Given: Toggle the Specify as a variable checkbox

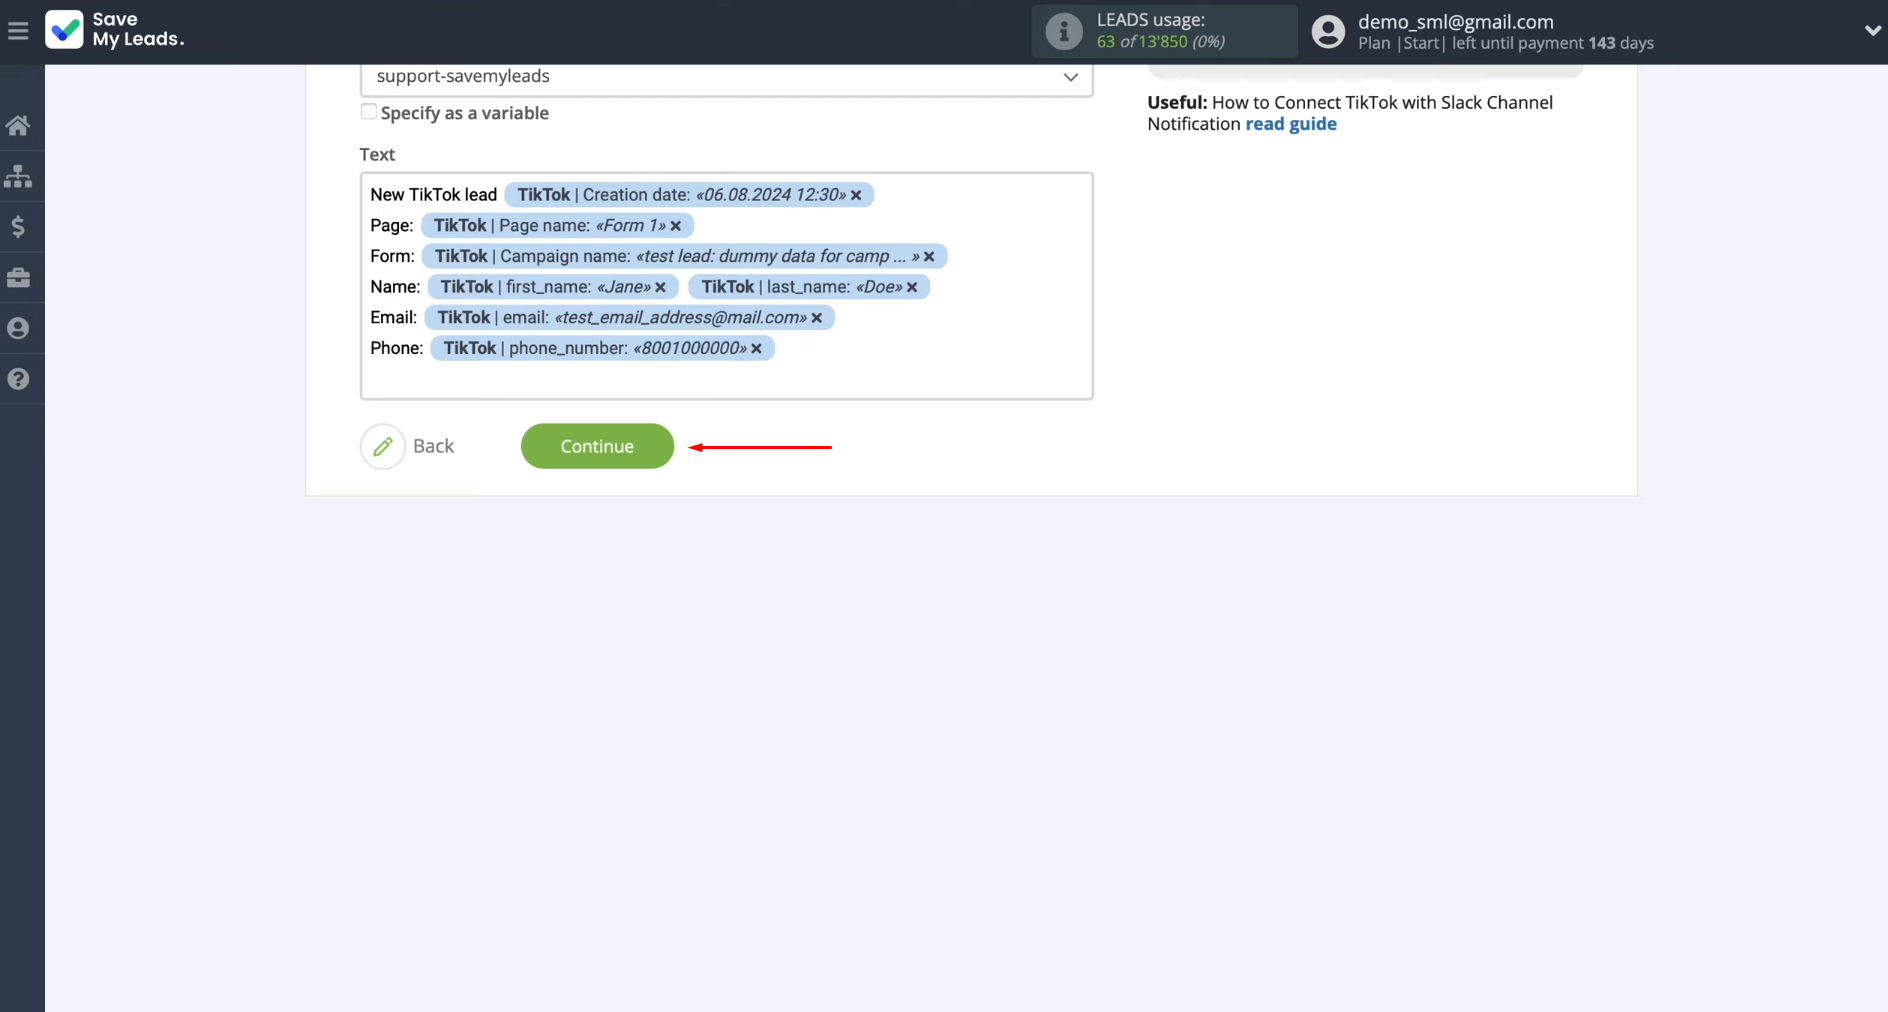Looking at the screenshot, I should (x=369, y=112).
